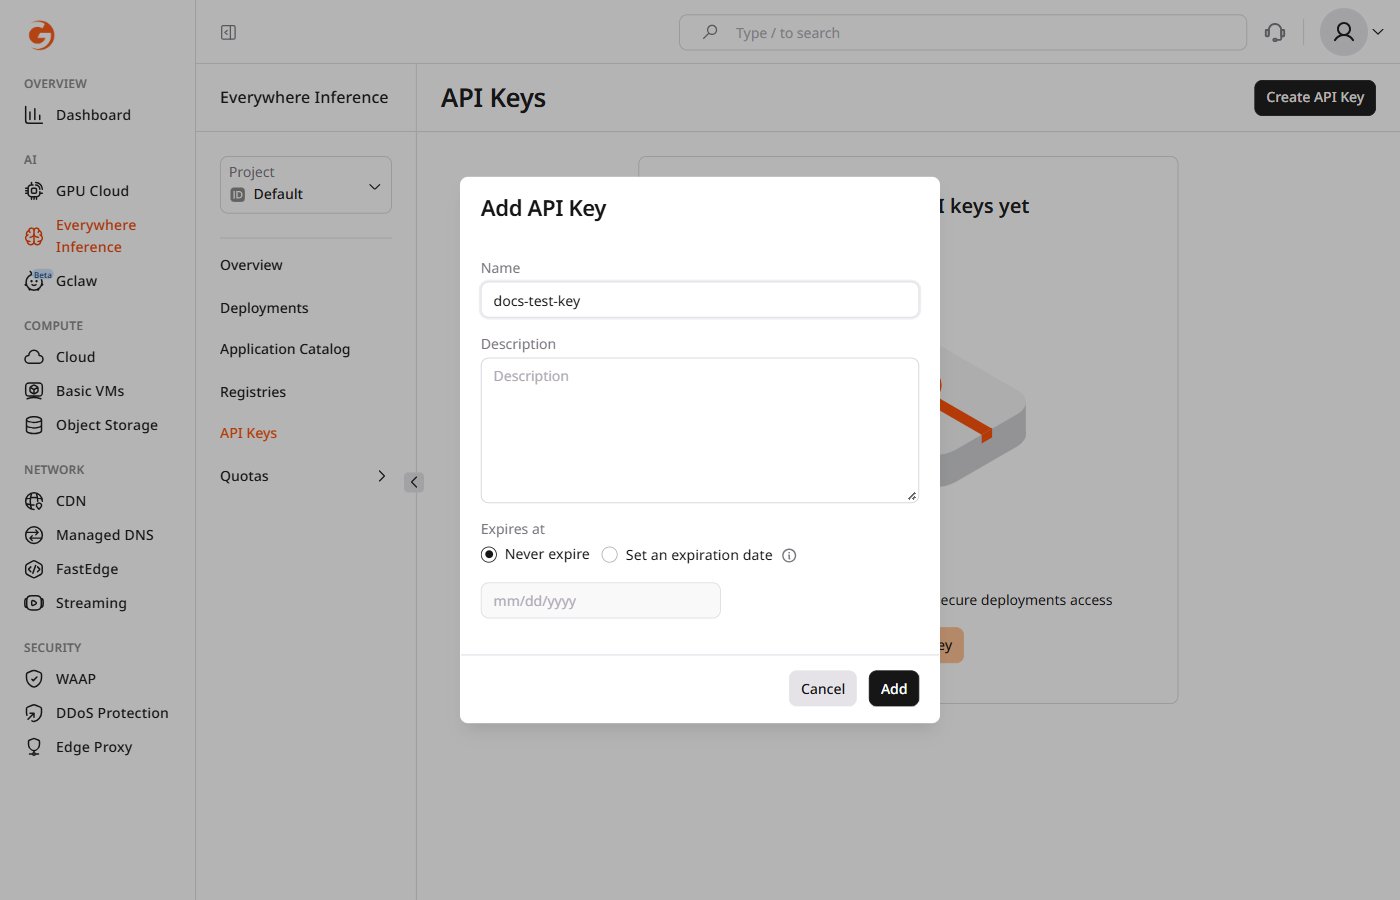Screen dimensions: 1400x900
Task: Open WAAP under Security
Action: [60, 679]
